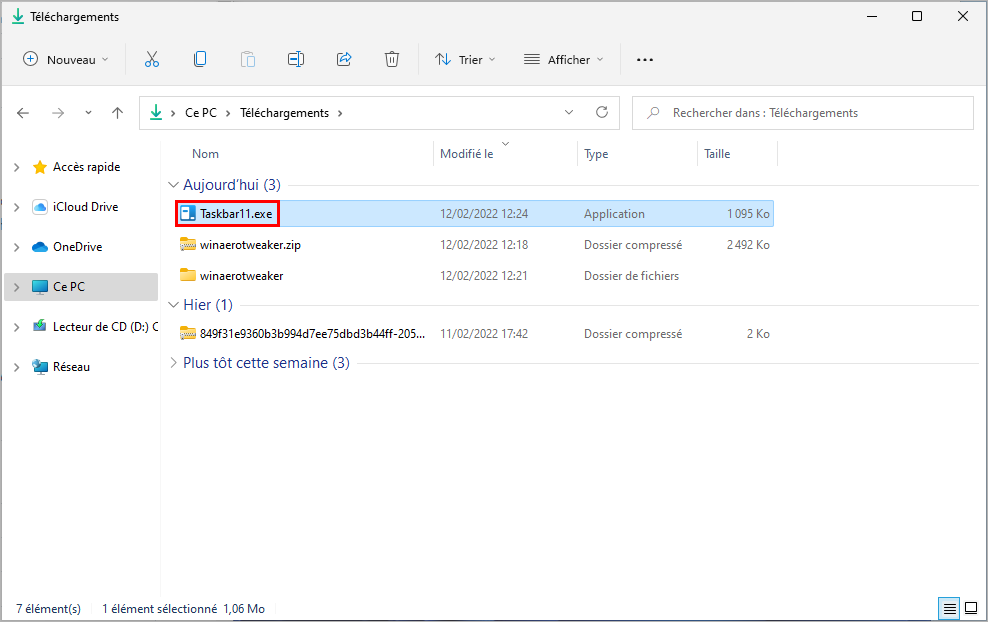The image size is (988, 622).
Task: Open the Nouveau menu
Action: coord(66,59)
